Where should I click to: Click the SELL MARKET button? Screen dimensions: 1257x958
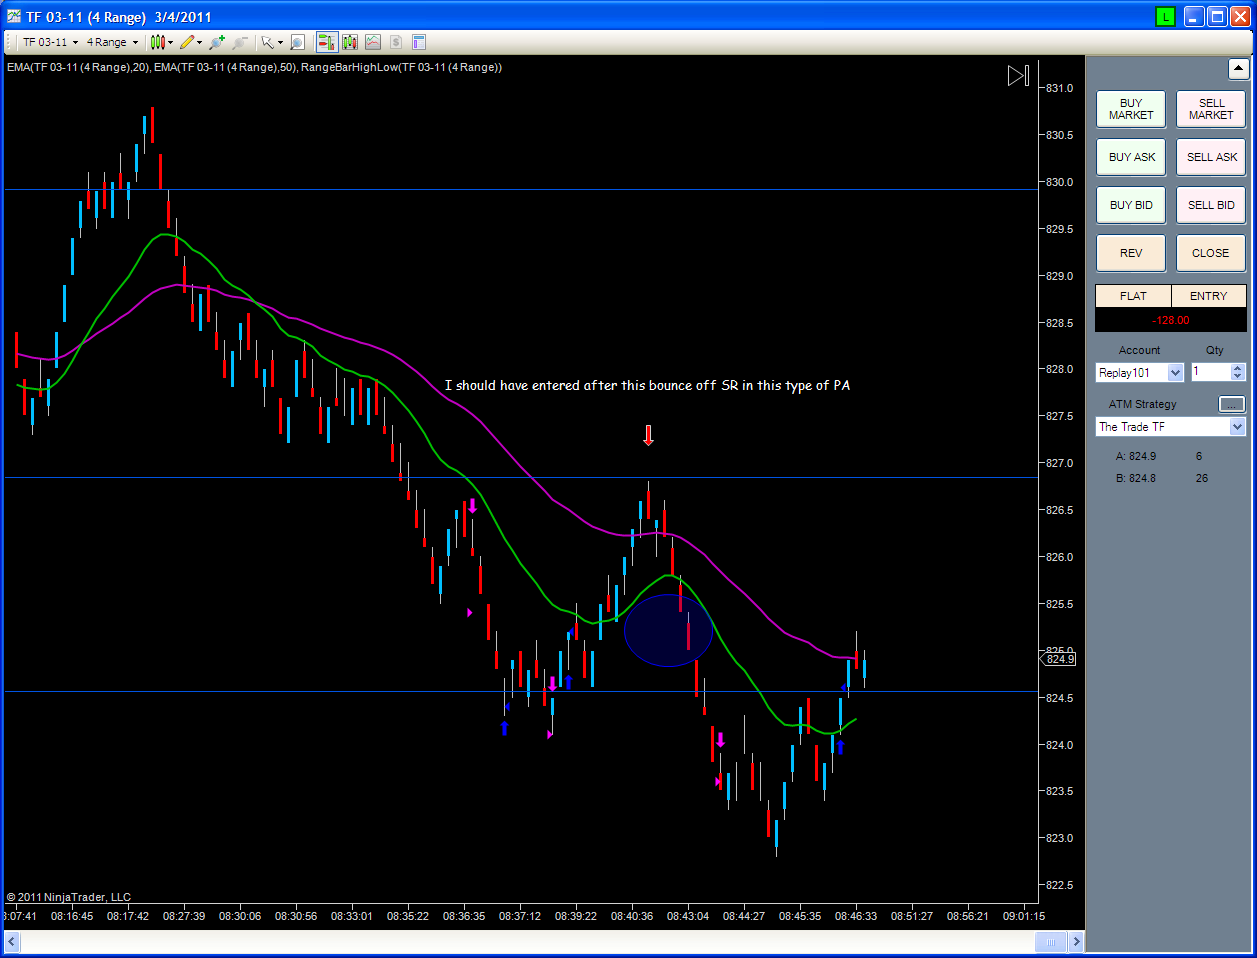coord(1211,109)
